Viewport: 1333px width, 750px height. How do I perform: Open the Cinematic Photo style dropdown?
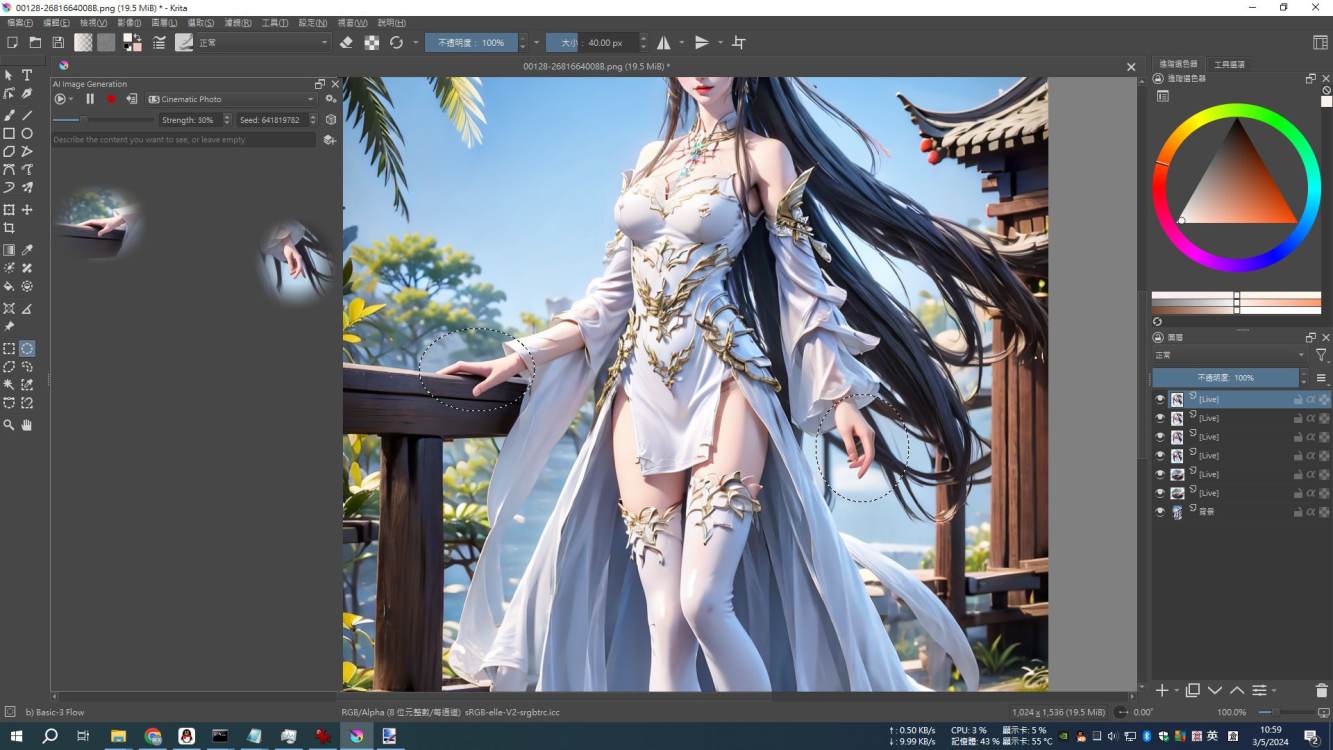click(231, 99)
